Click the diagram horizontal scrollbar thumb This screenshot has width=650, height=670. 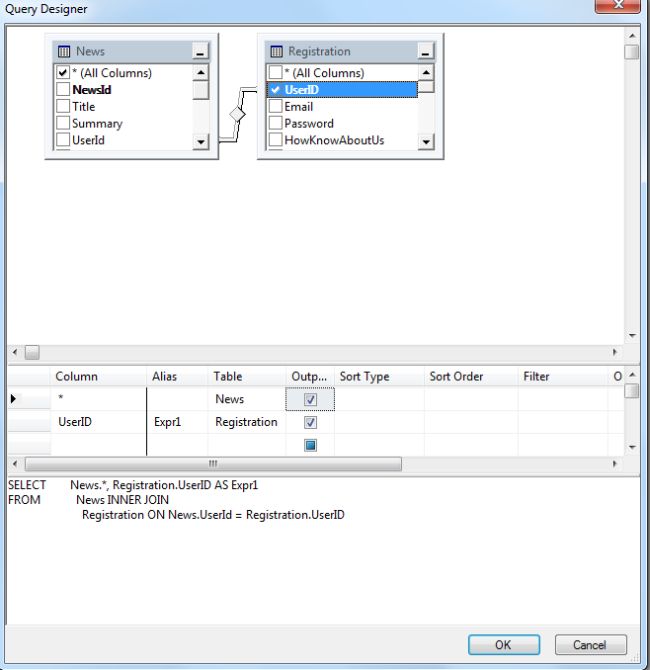click(x=32, y=353)
